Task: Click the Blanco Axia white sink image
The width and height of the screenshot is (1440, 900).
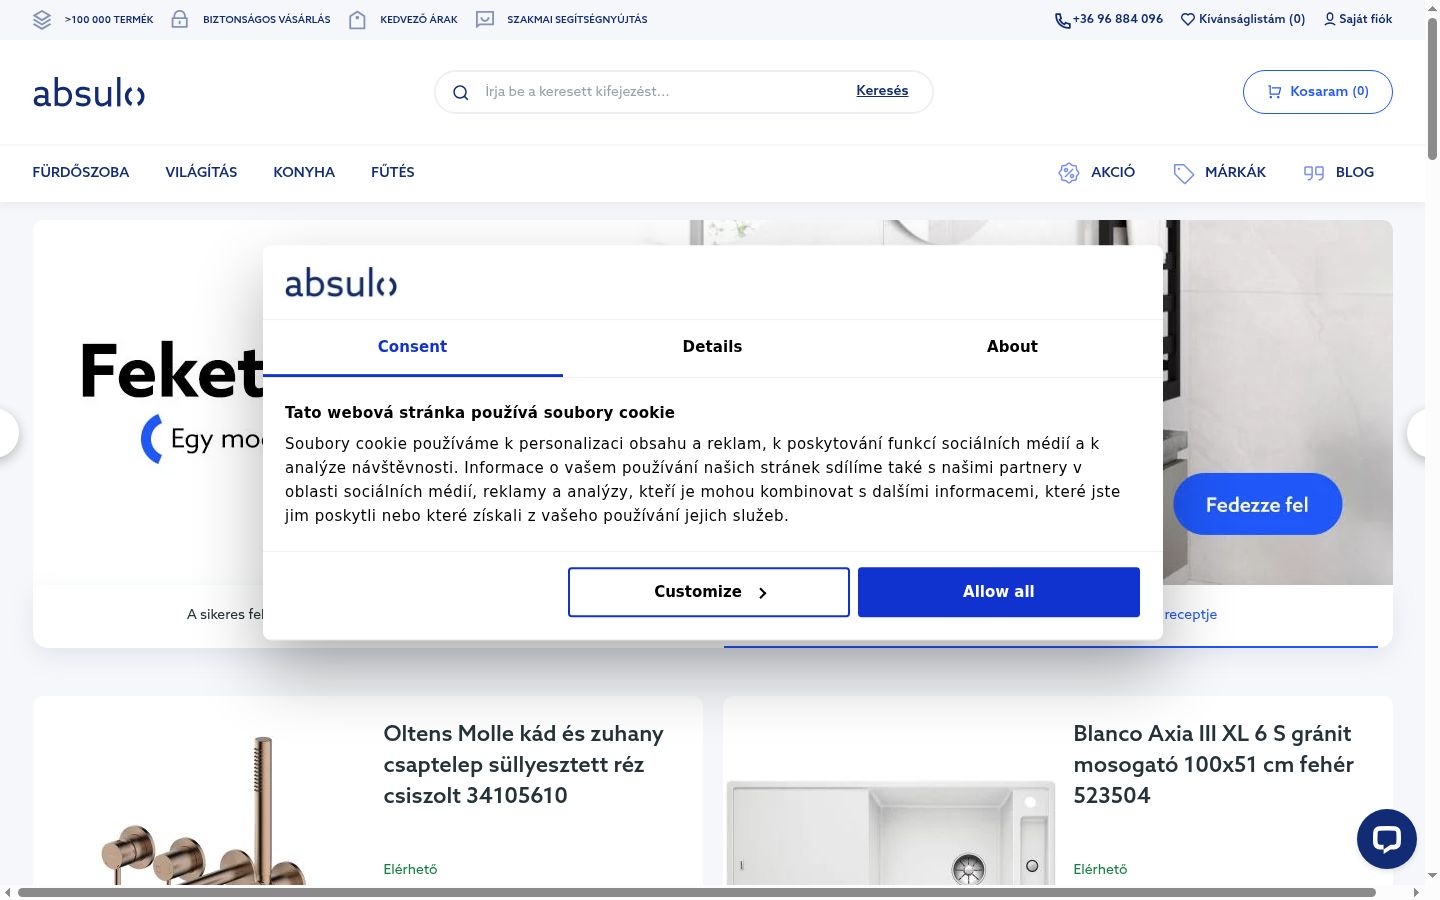Action: [x=890, y=833]
